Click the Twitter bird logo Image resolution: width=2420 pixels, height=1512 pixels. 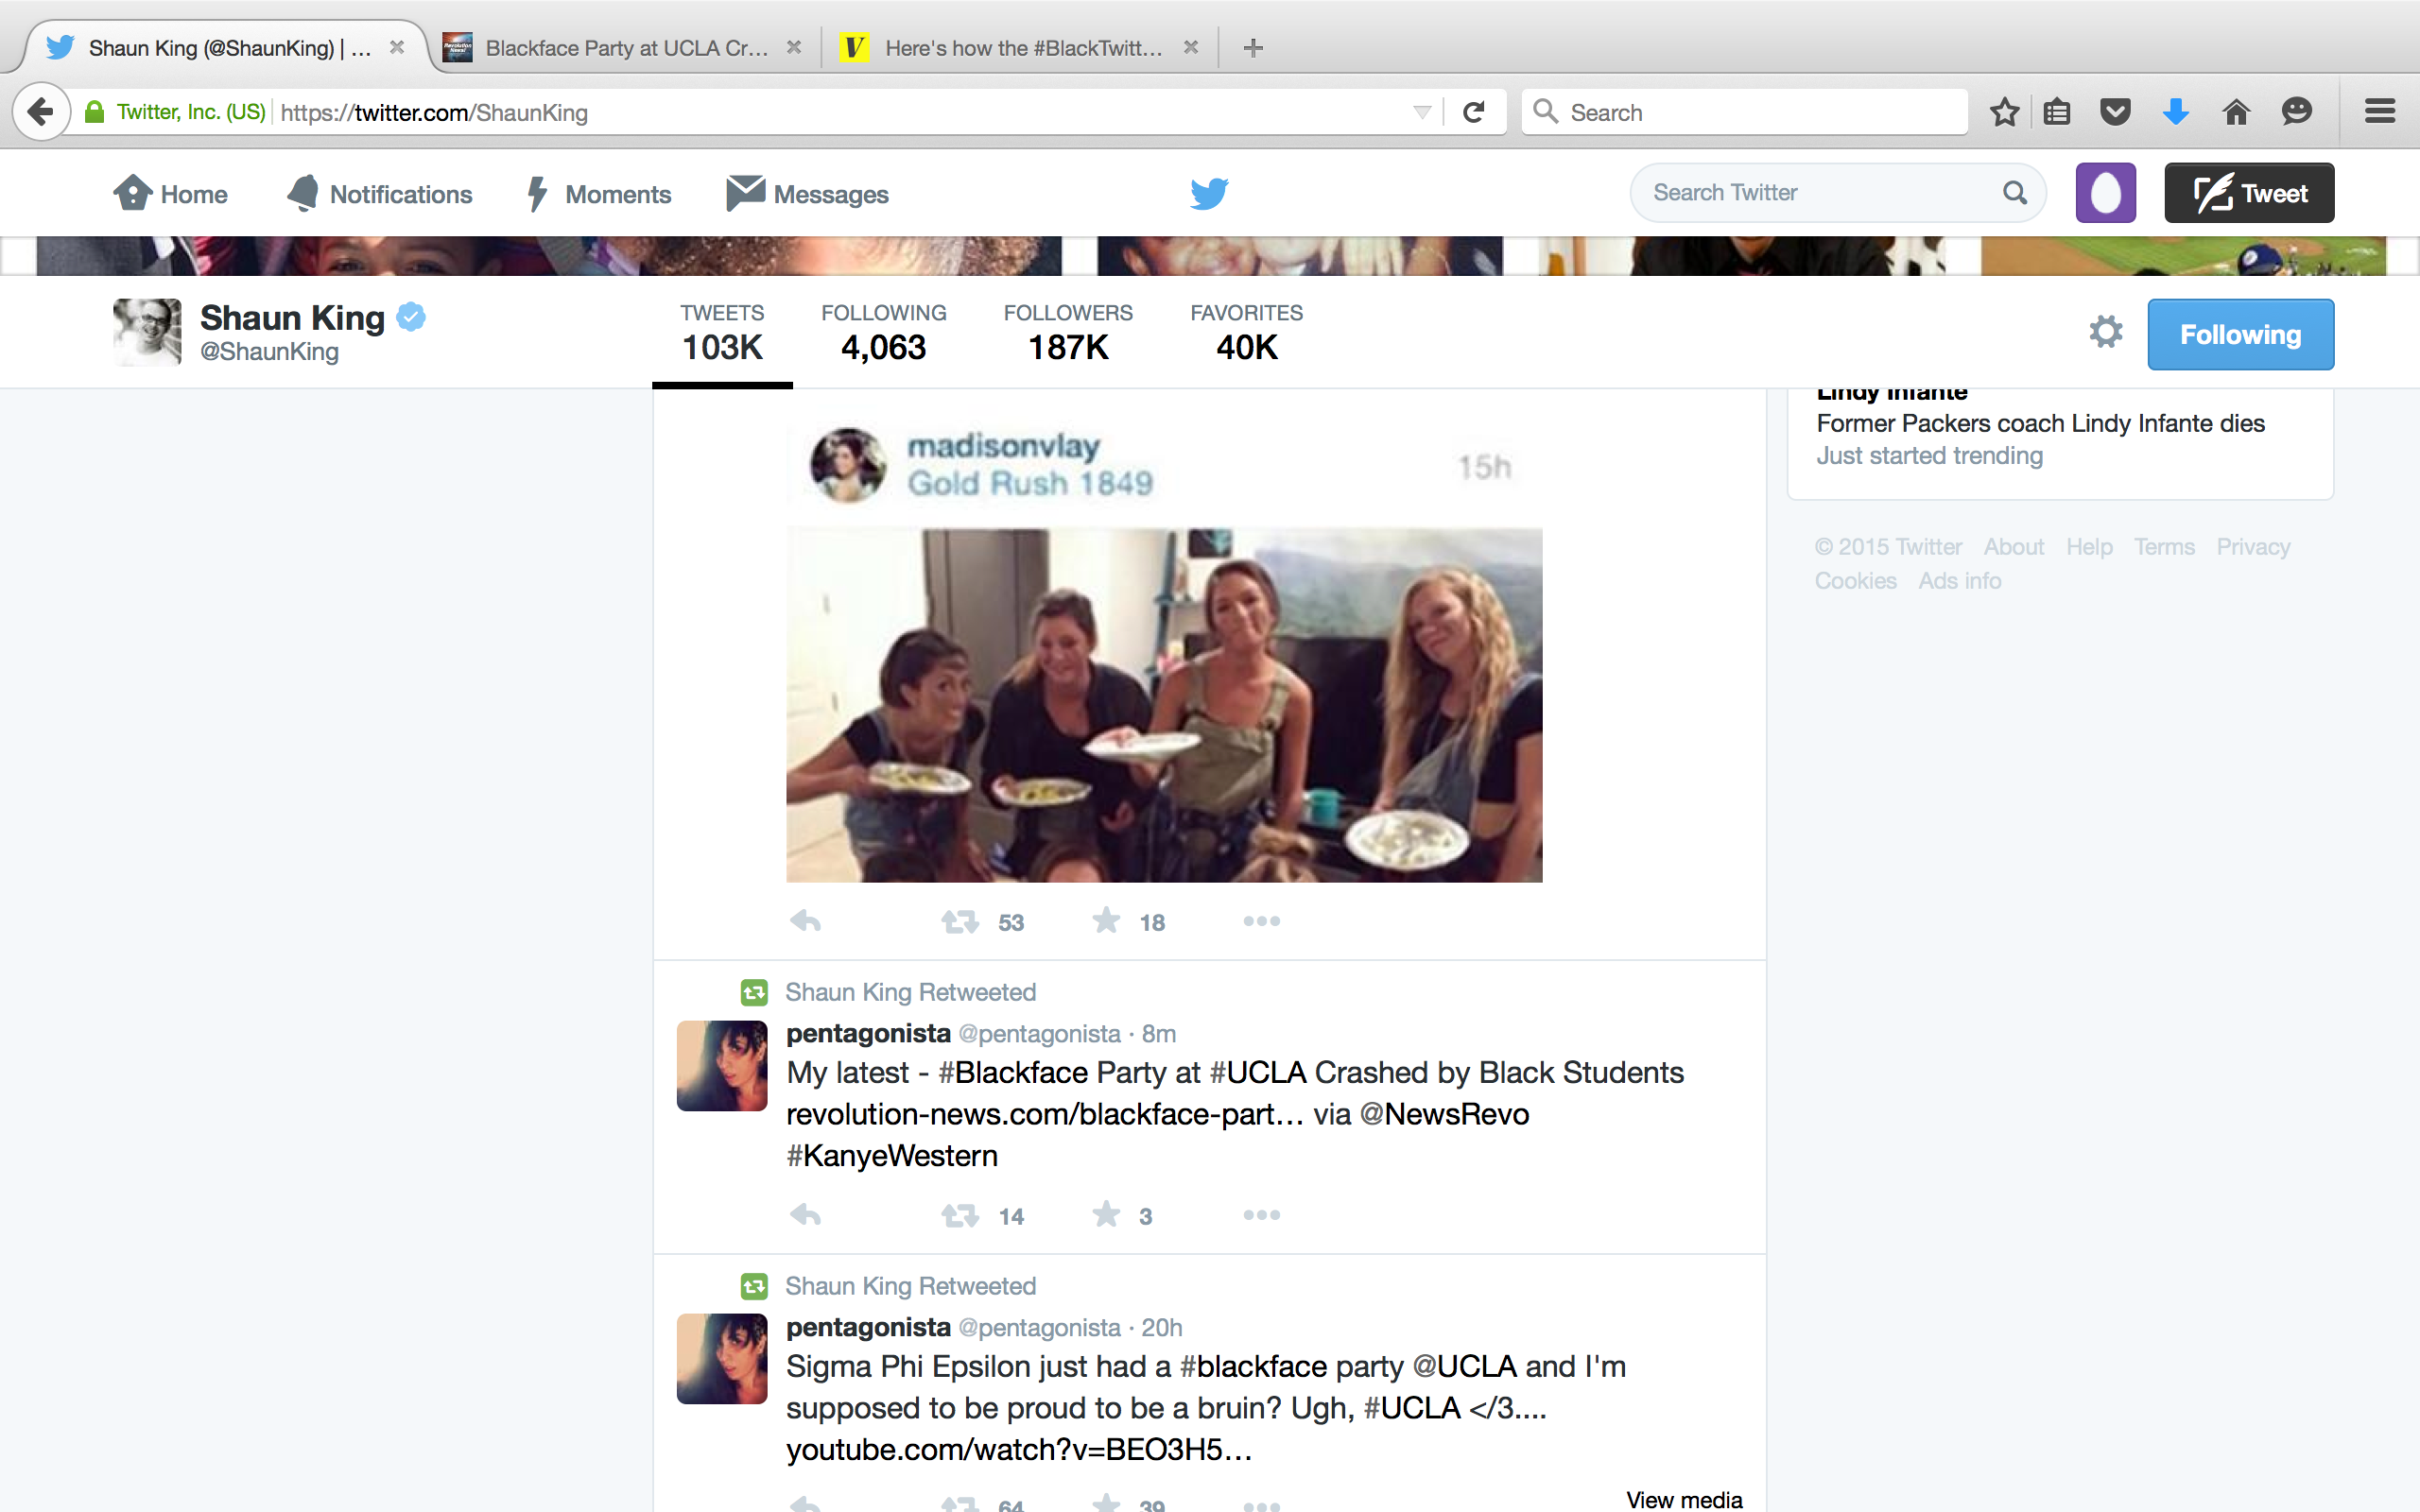[x=1209, y=193]
